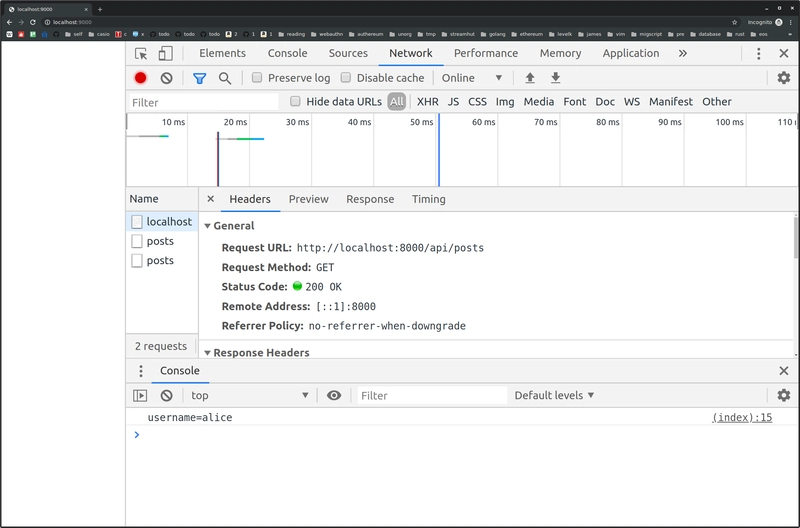The image size is (800, 528).
Task: Check Hide data URLs
Action: tap(295, 101)
